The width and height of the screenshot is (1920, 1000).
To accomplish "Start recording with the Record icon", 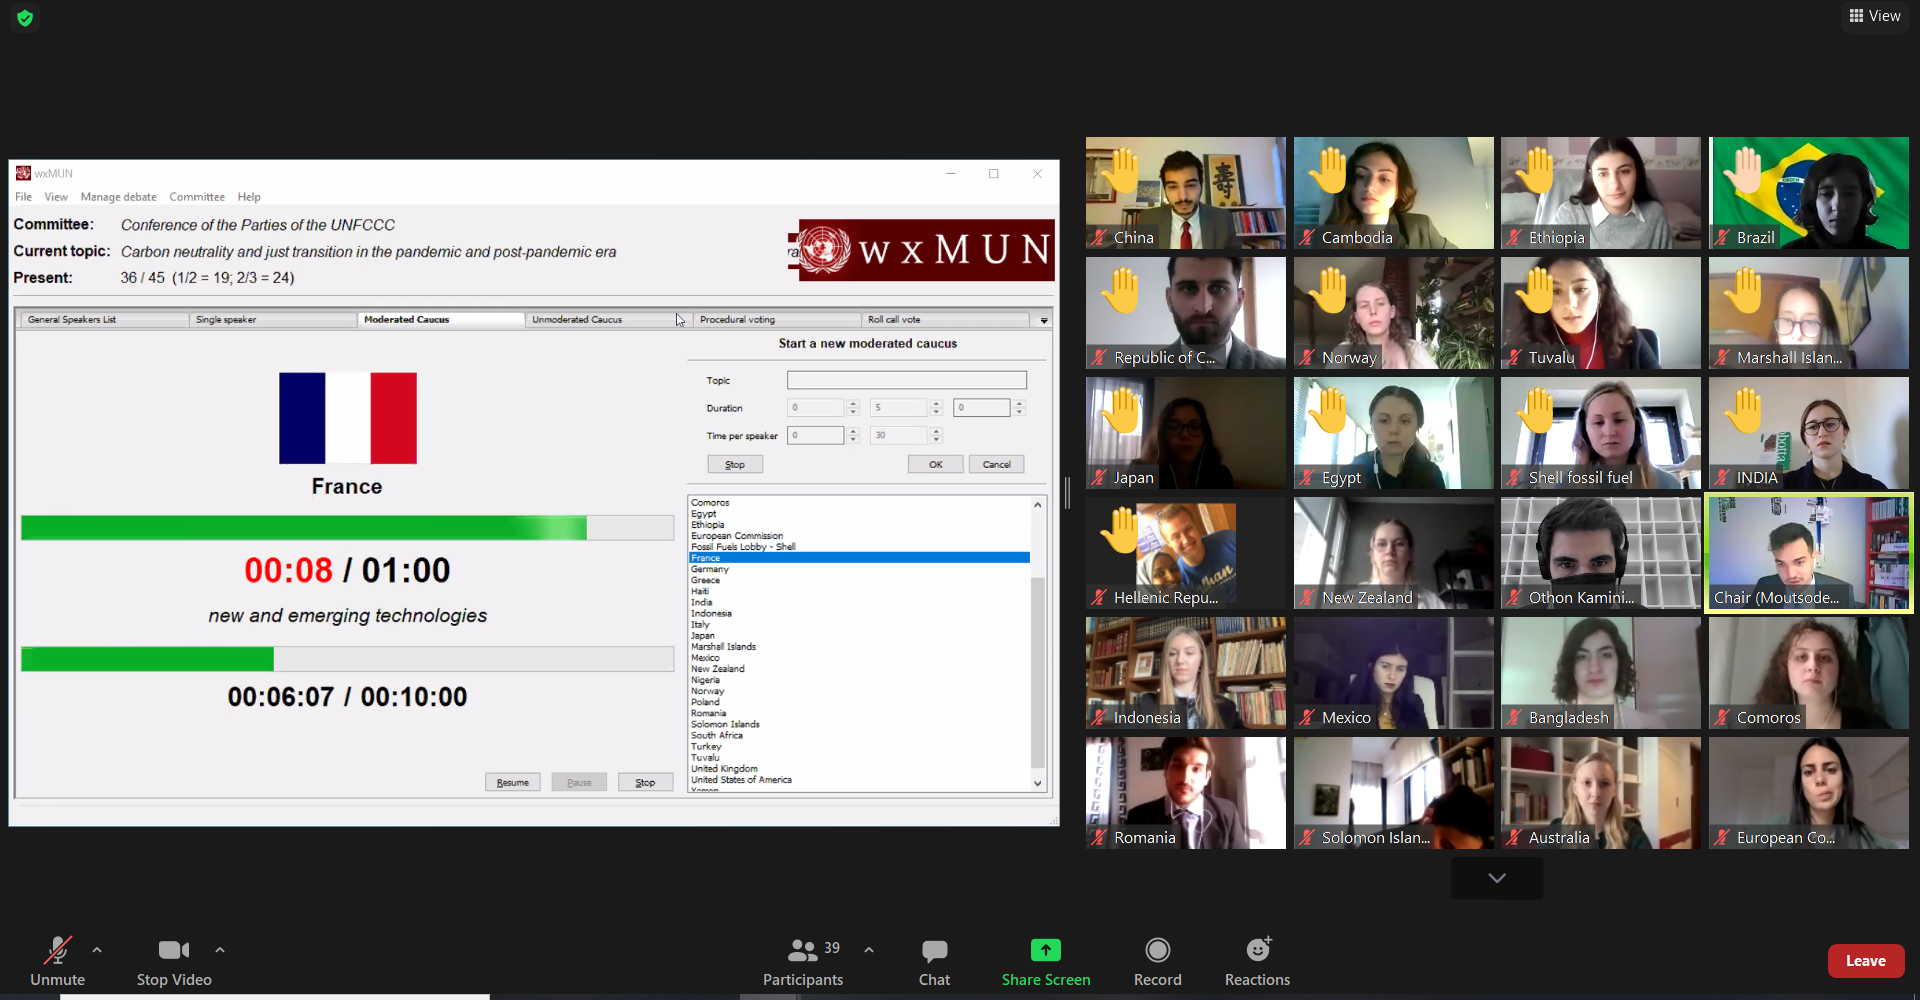I will click(1157, 950).
